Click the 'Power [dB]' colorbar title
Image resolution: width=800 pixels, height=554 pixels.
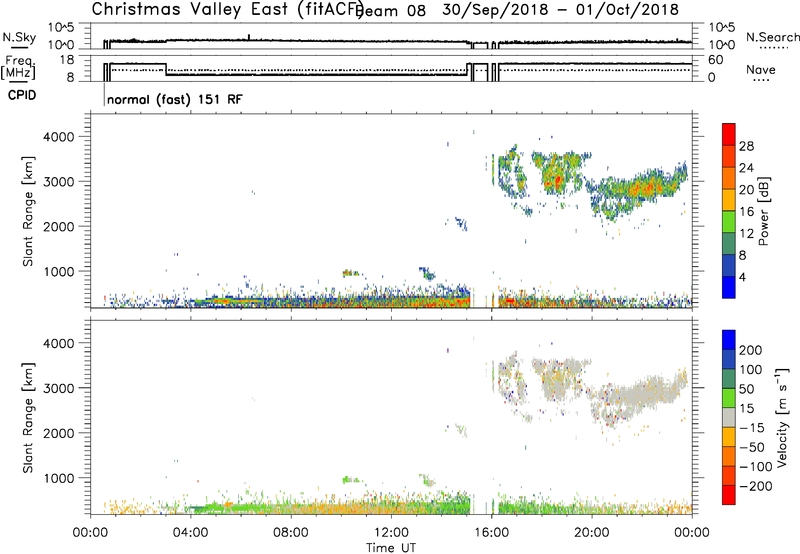coord(763,211)
